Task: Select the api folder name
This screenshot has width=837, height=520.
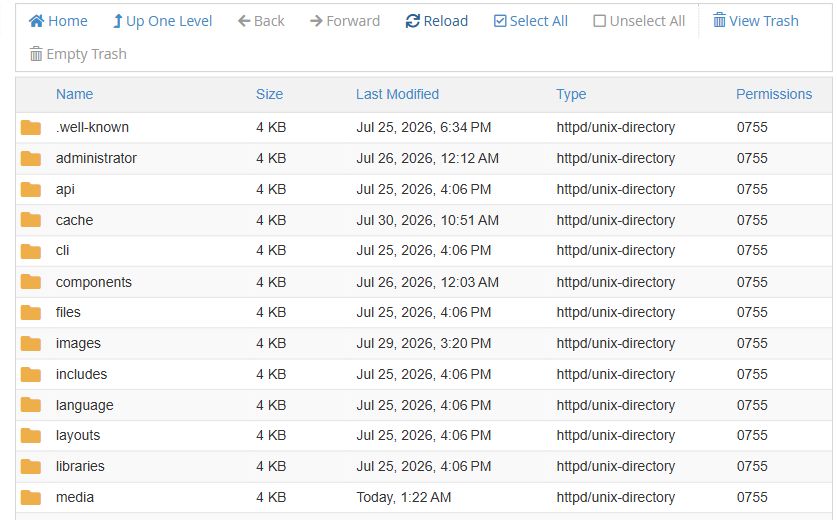Action: [65, 189]
